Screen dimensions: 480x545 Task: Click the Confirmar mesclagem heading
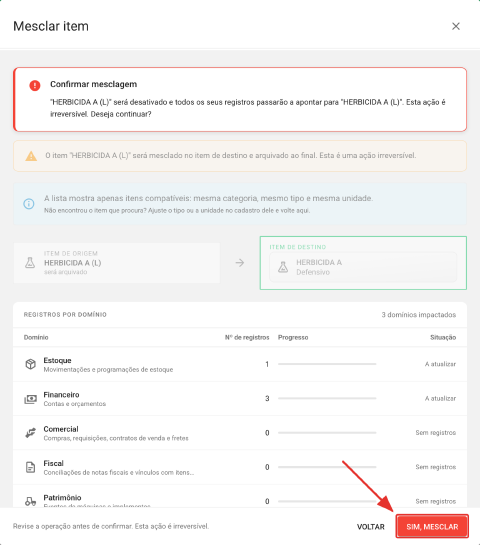click(x=93, y=84)
